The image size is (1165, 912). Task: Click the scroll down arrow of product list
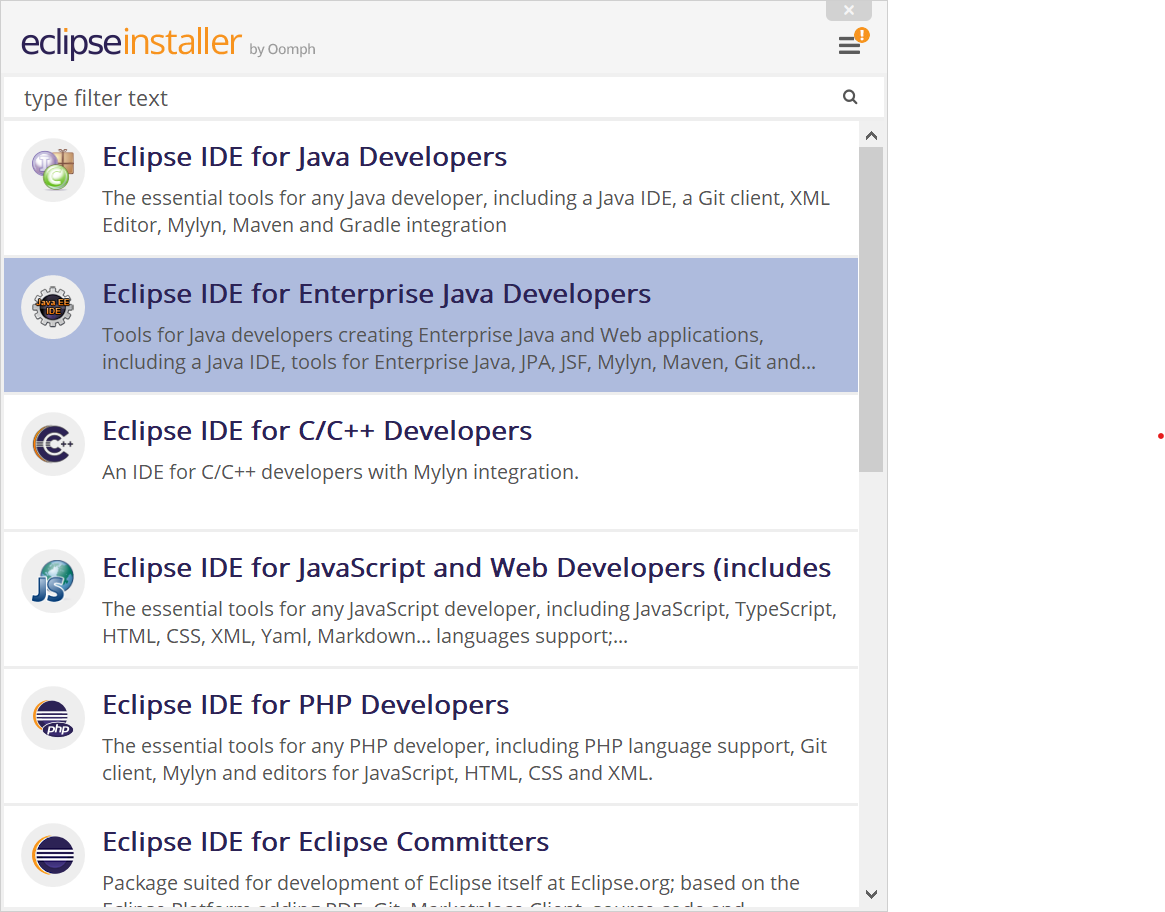tap(872, 894)
